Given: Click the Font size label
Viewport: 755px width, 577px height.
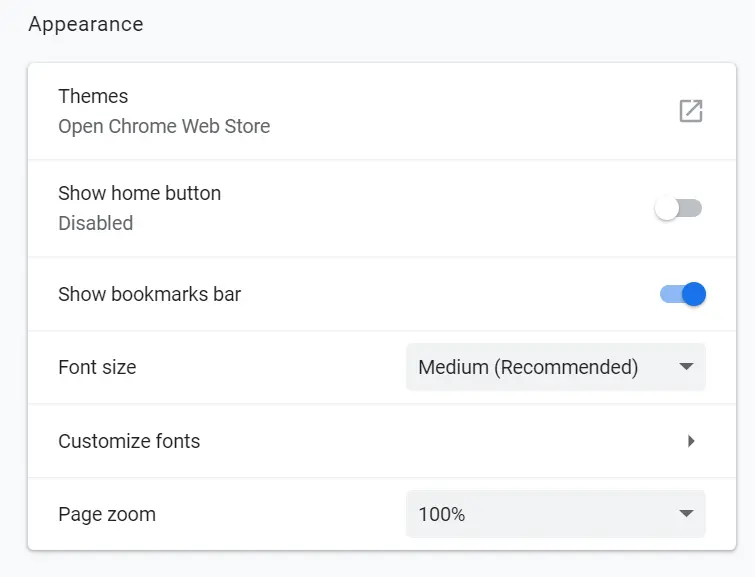Looking at the screenshot, I should tap(97, 367).
